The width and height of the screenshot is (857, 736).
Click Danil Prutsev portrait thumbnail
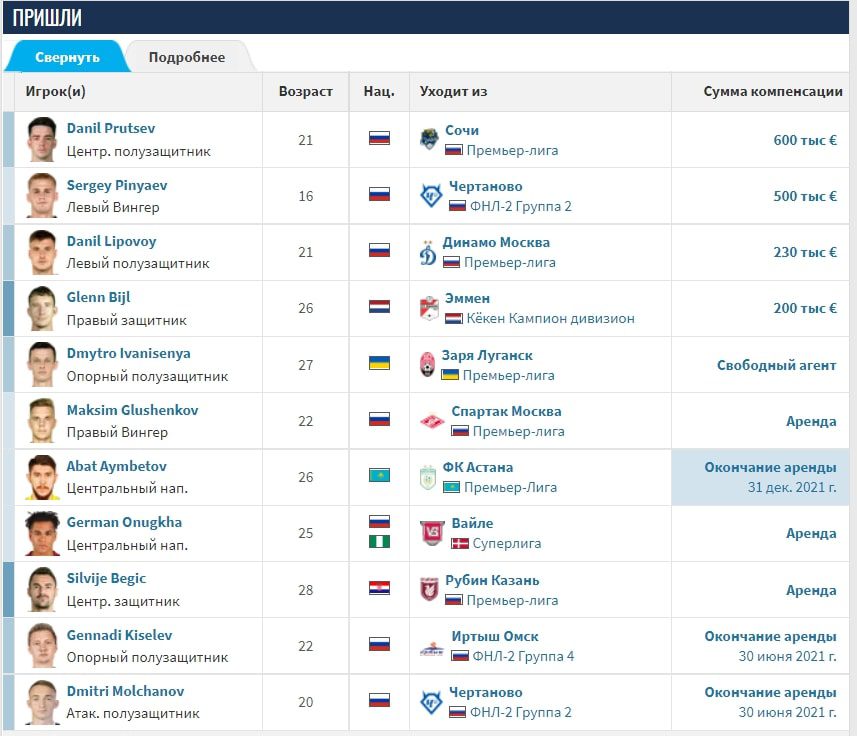point(42,139)
